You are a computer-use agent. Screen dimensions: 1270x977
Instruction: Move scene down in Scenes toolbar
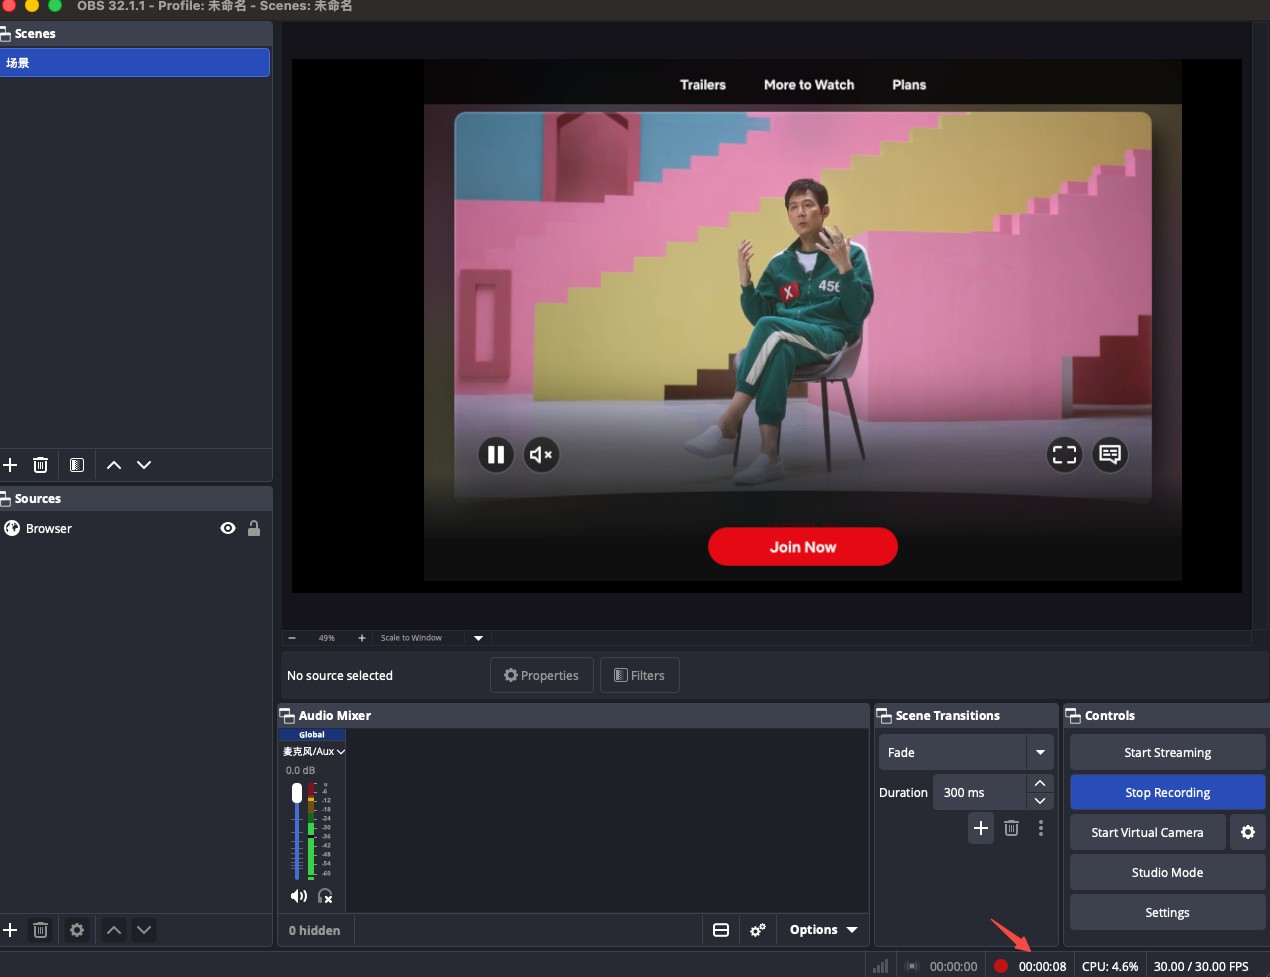click(x=144, y=465)
